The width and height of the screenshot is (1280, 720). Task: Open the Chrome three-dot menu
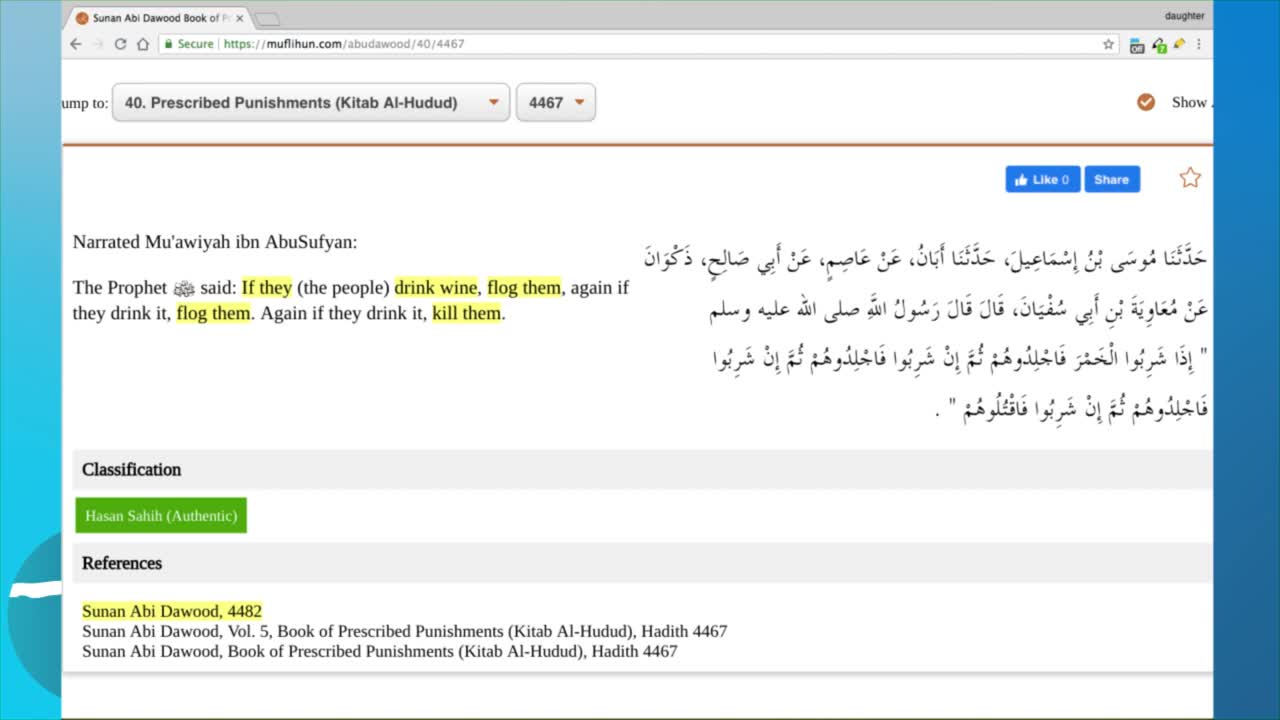coord(1198,44)
